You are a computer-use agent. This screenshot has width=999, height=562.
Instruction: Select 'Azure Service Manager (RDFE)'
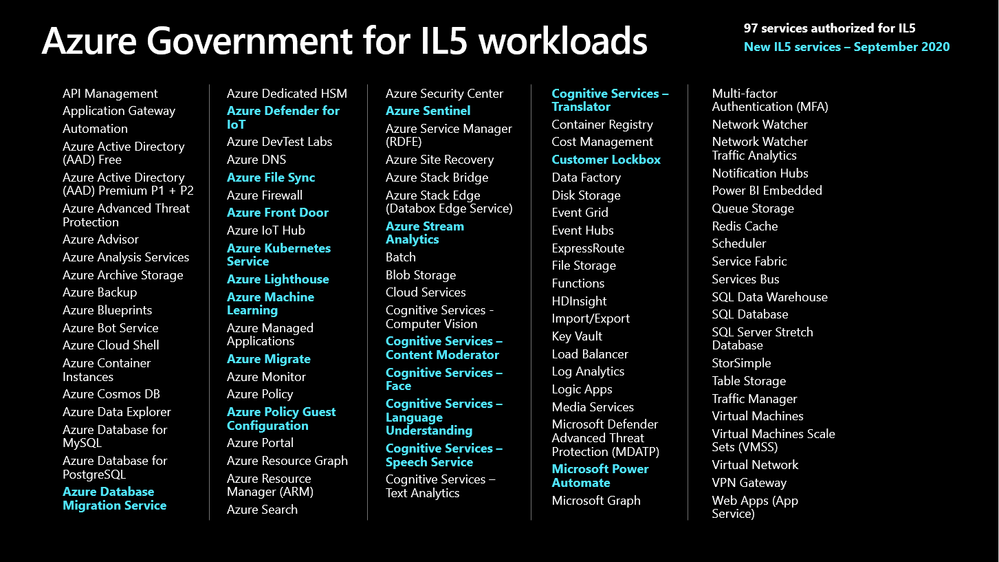click(x=449, y=135)
